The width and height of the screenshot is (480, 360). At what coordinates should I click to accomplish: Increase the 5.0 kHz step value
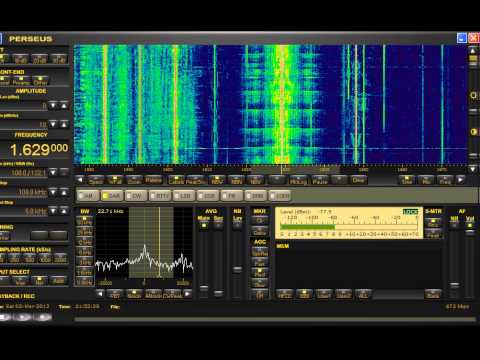(64, 210)
